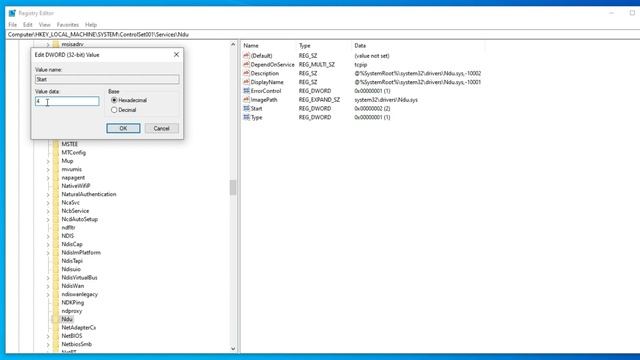Open the Favorites menu
The height and width of the screenshot is (360, 640).
[x=68, y=24]
